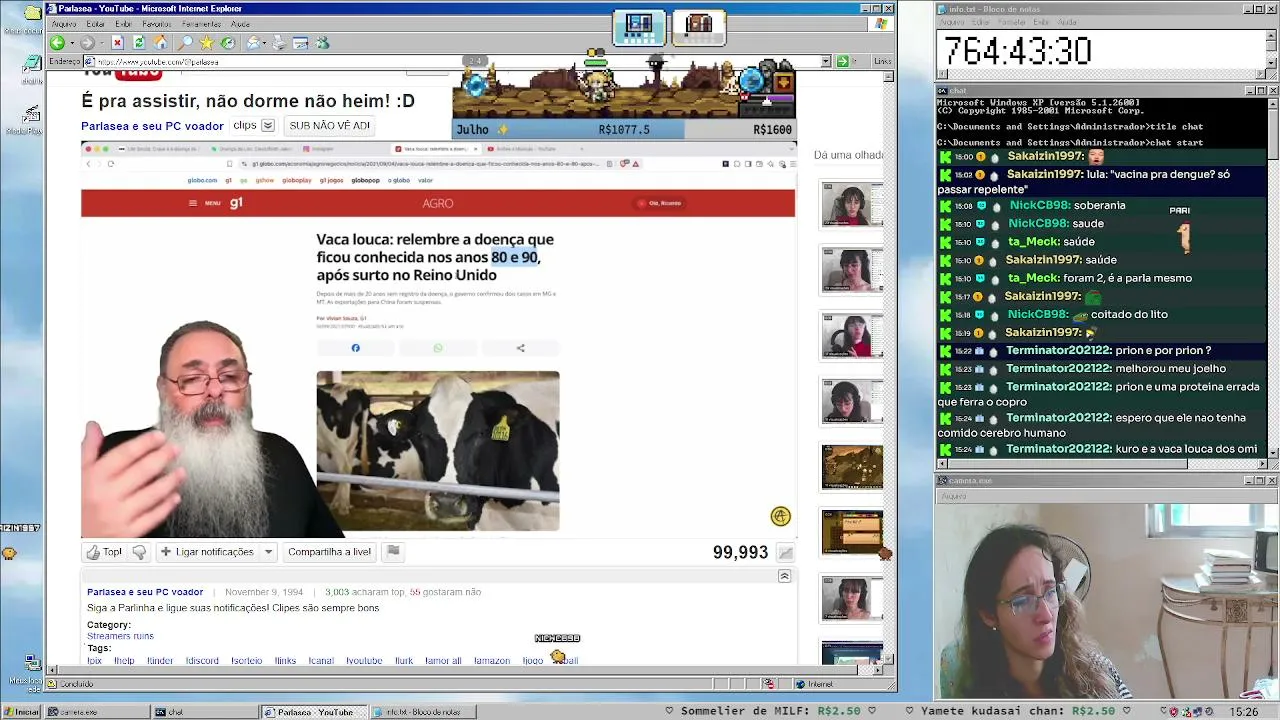
Task: Select the 'Parlasea - YouTube' taskbar button
Action: pos(313,712)
